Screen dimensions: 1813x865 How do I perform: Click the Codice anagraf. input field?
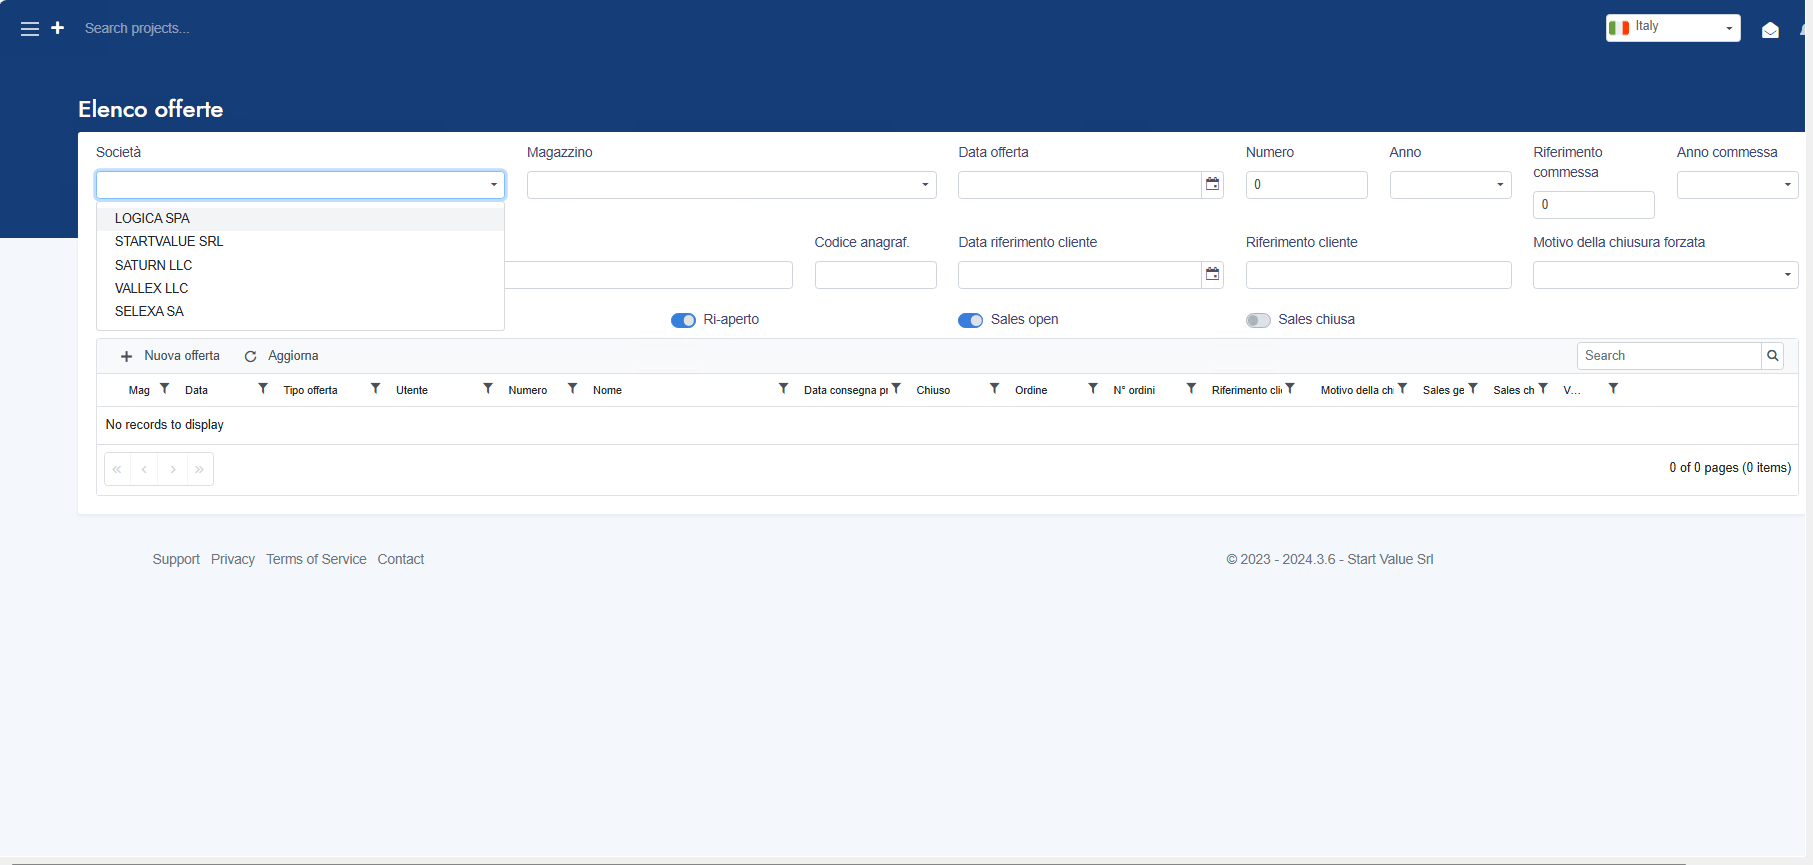[x=875, y=275]
